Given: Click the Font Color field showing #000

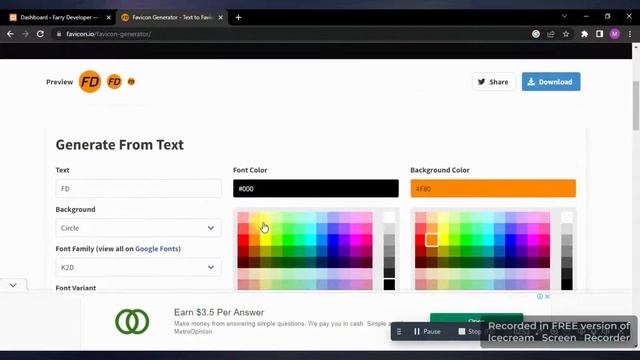Looking at the screenshot, I should [316, 189].
